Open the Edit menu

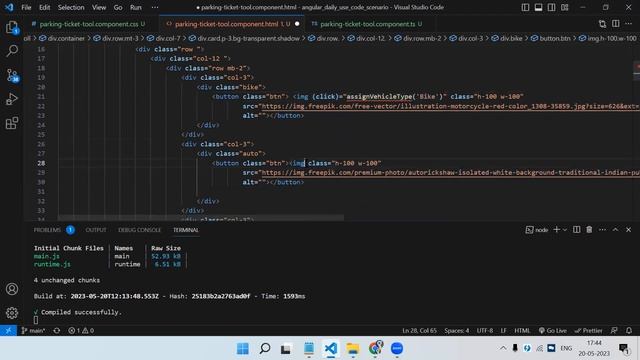tap(44, 7)
